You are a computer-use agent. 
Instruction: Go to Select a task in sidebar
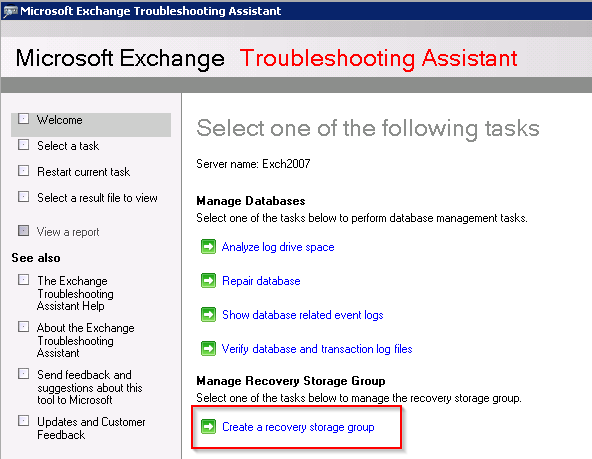(68, 146)
